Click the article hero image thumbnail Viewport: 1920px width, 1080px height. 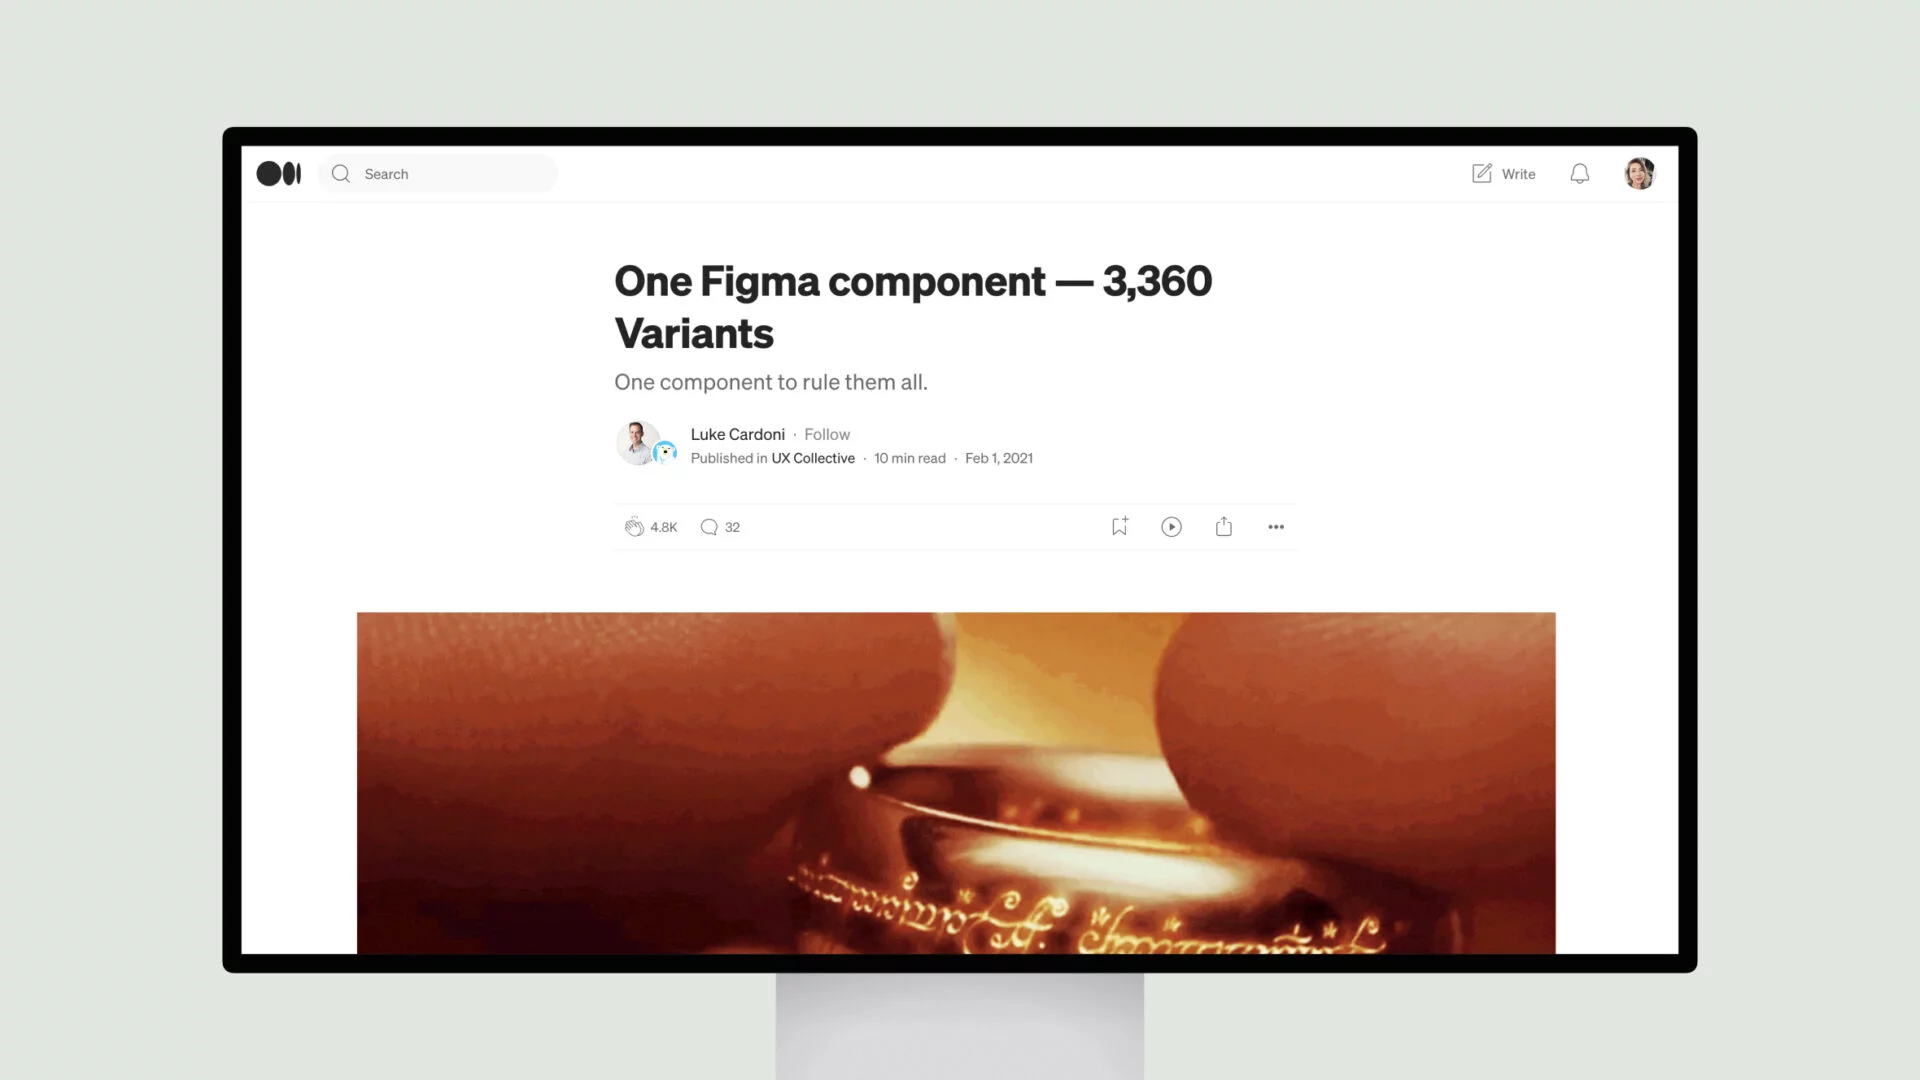(956, 782)
